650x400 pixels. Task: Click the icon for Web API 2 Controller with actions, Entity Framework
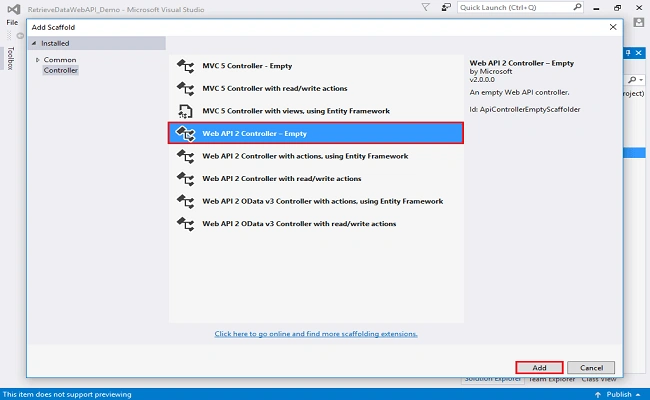(x=185, y=156)
